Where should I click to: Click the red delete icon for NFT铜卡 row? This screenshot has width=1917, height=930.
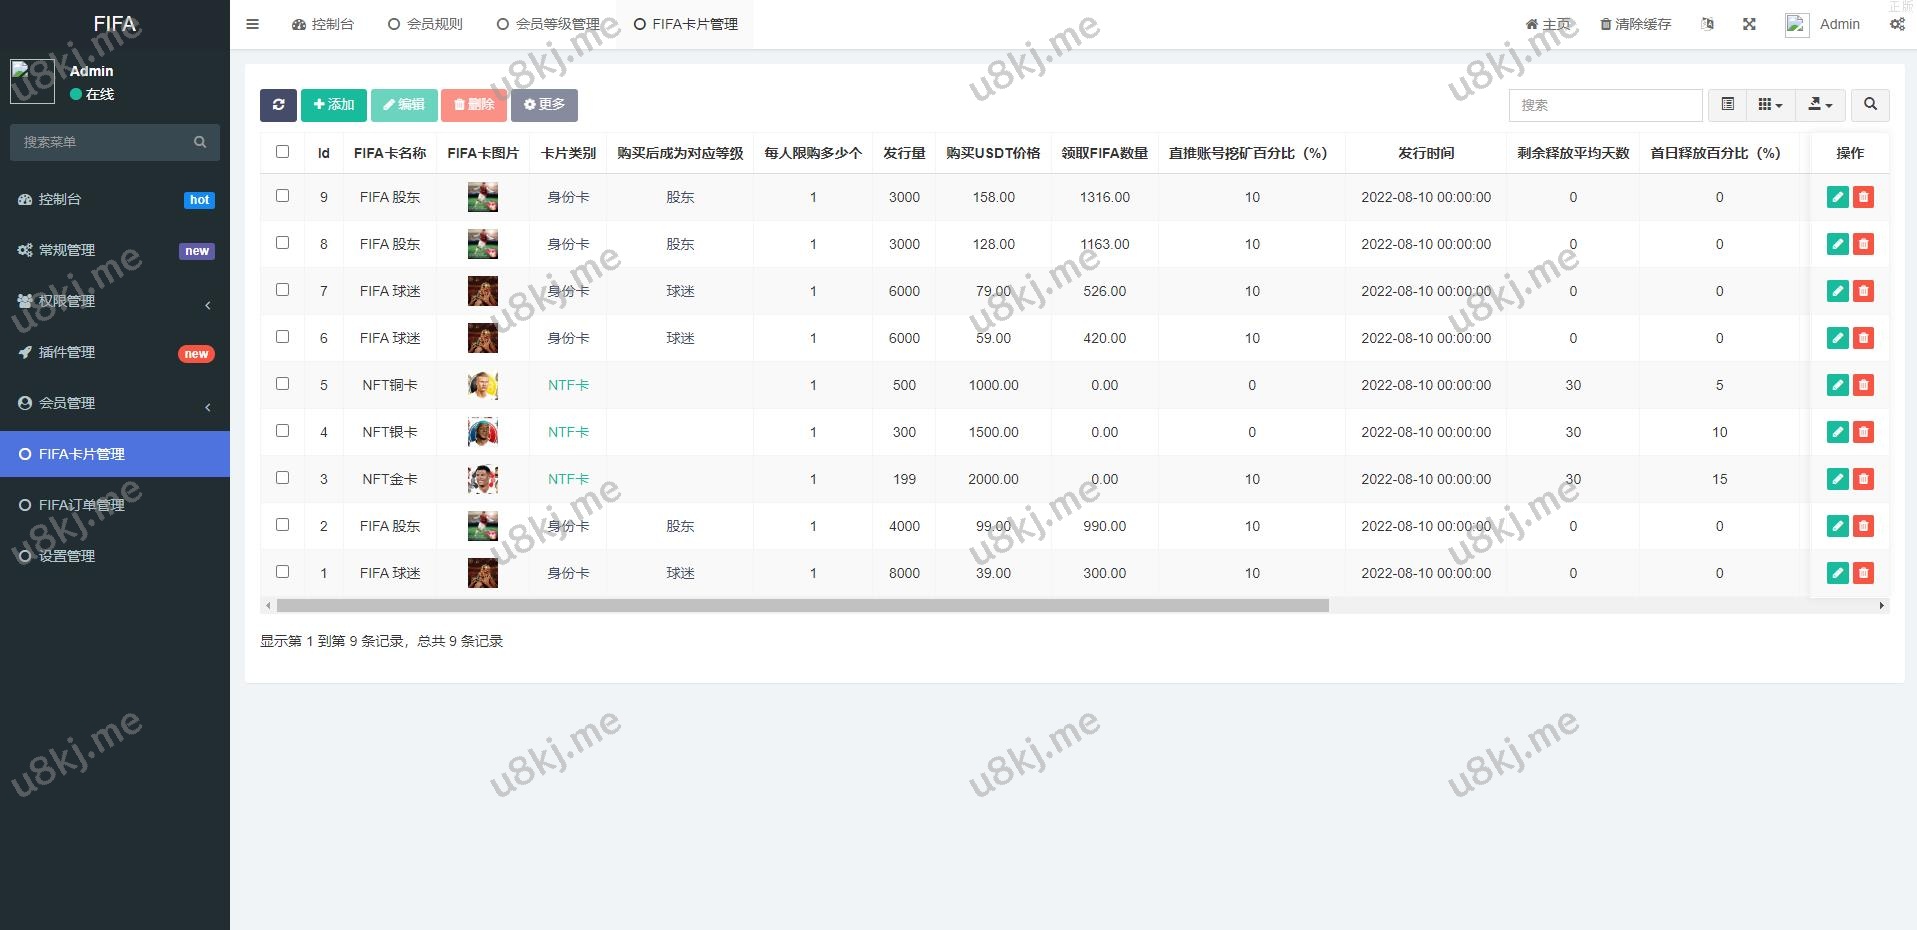[1863, 385]
